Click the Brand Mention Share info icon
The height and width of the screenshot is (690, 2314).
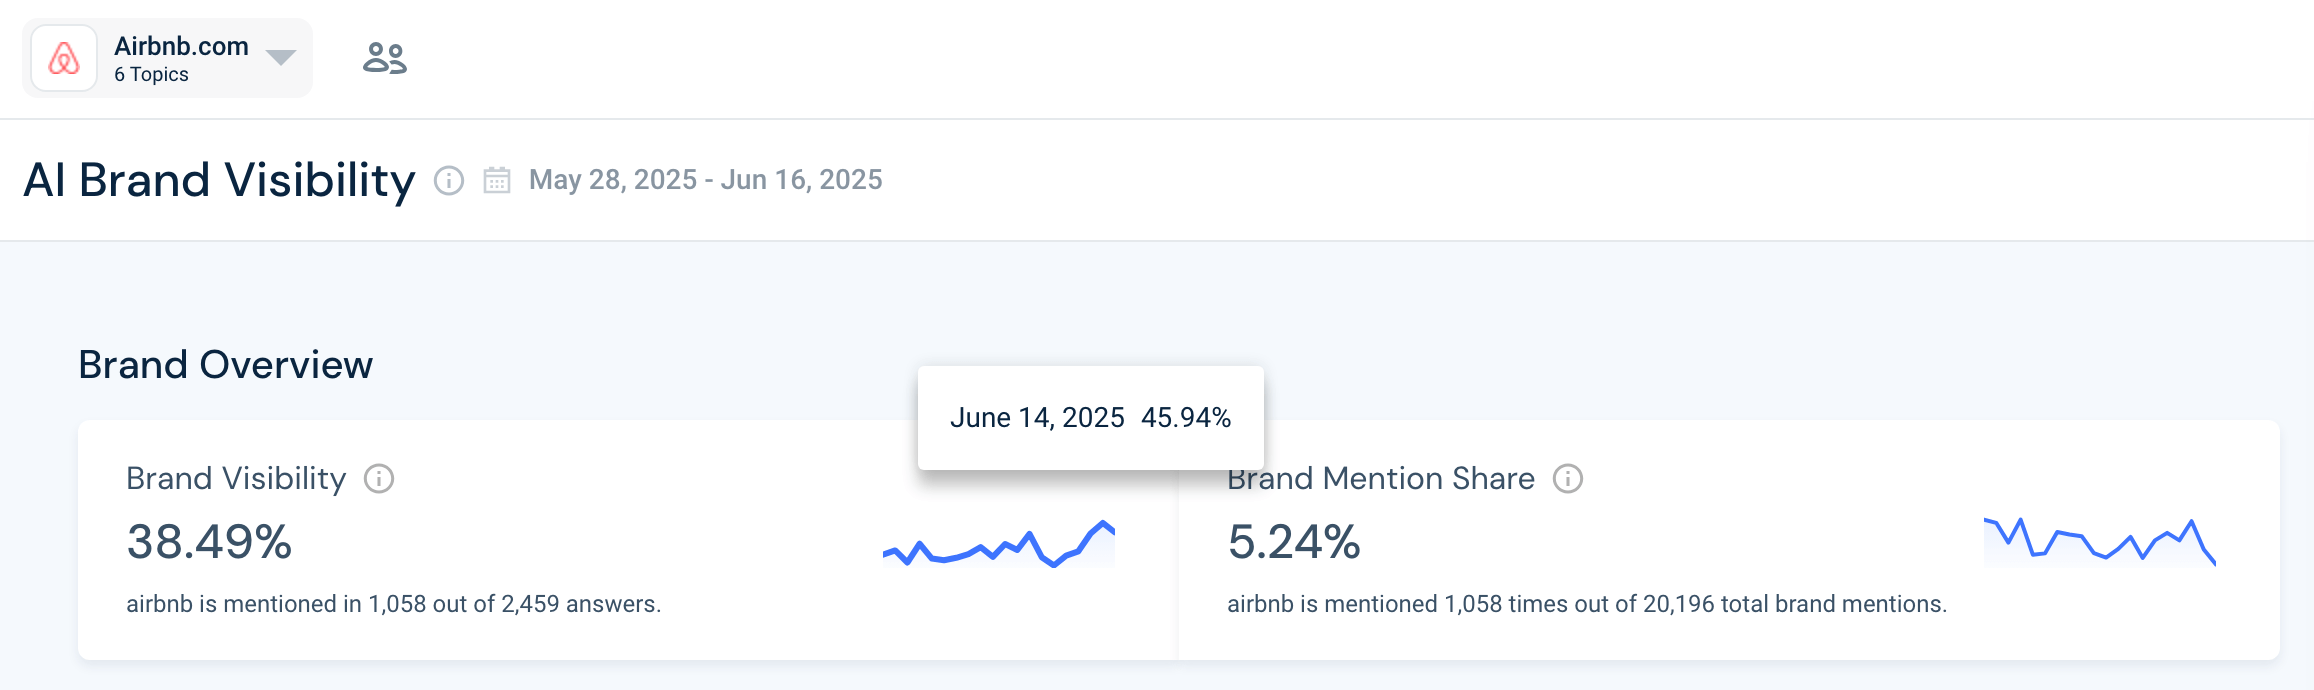(1567, 479)
